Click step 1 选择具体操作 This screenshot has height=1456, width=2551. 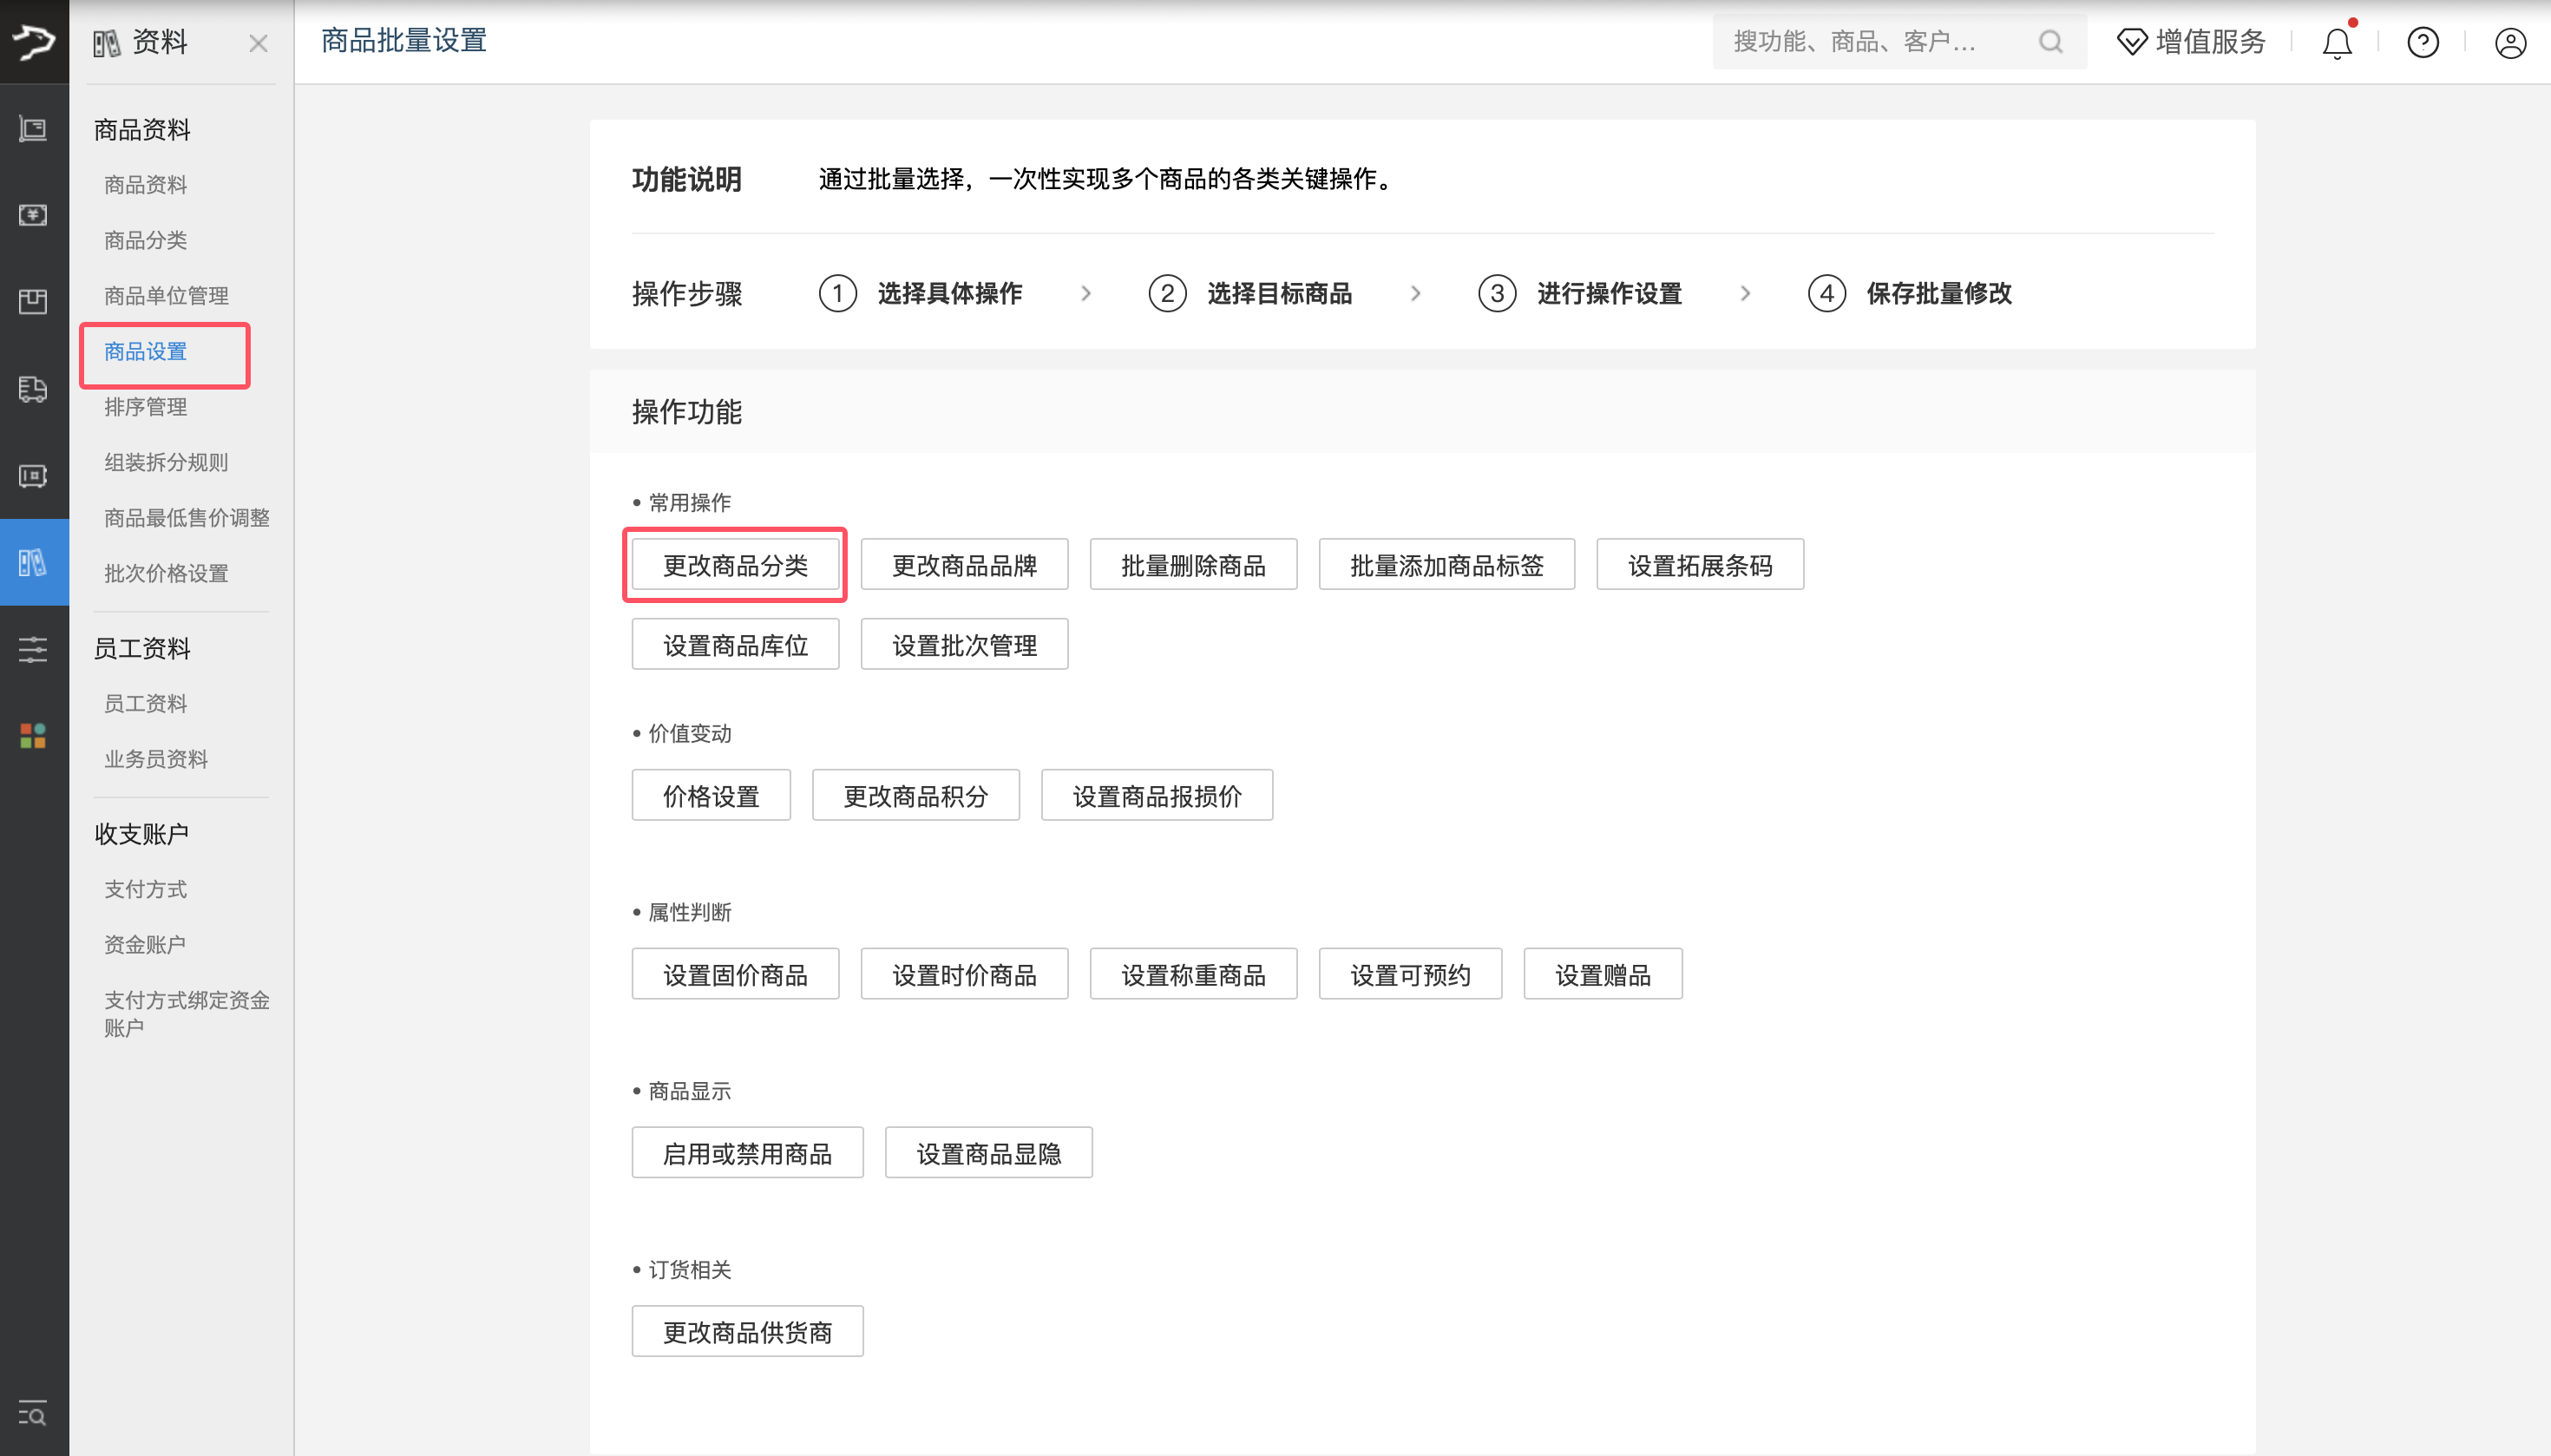(x=920, y=293)
